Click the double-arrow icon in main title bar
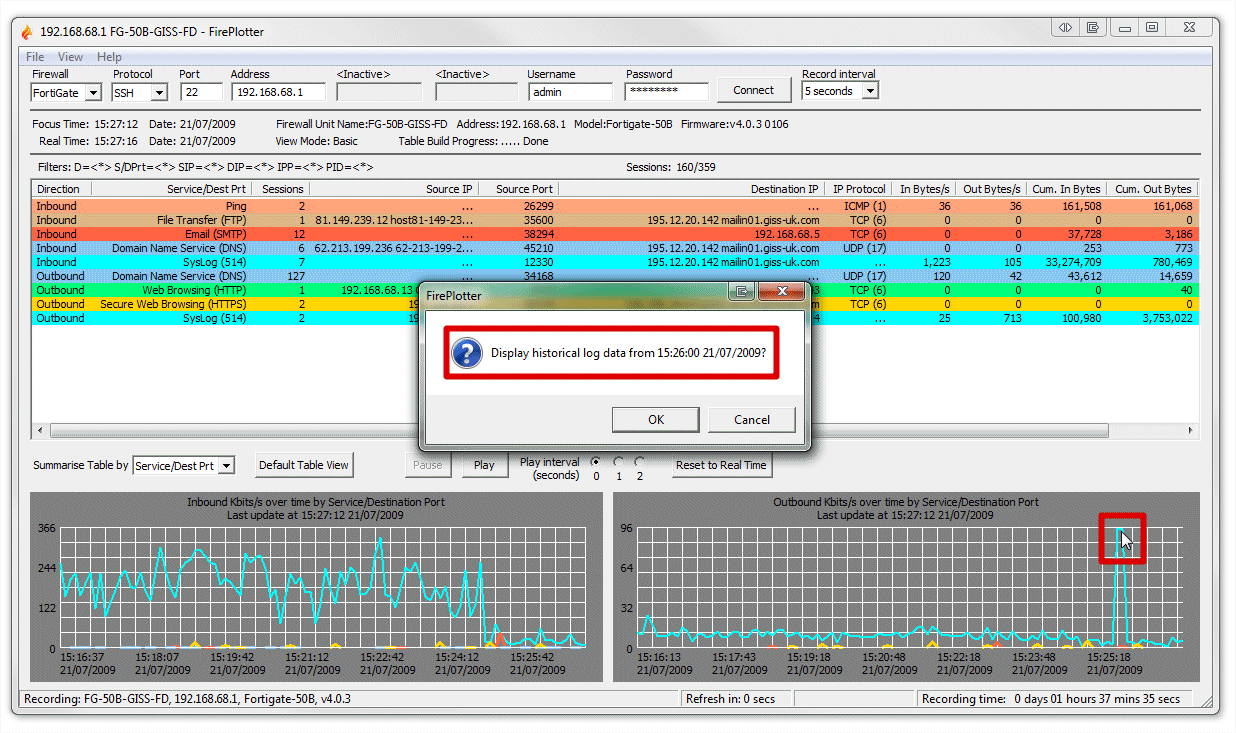1236x733 pixels. coord(1066,28)
